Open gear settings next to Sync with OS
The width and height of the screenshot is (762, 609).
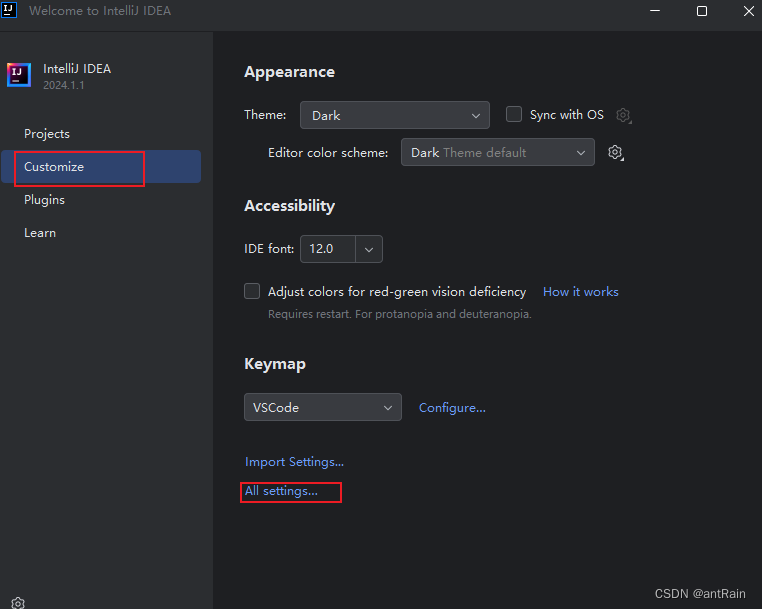pos(623,115)
